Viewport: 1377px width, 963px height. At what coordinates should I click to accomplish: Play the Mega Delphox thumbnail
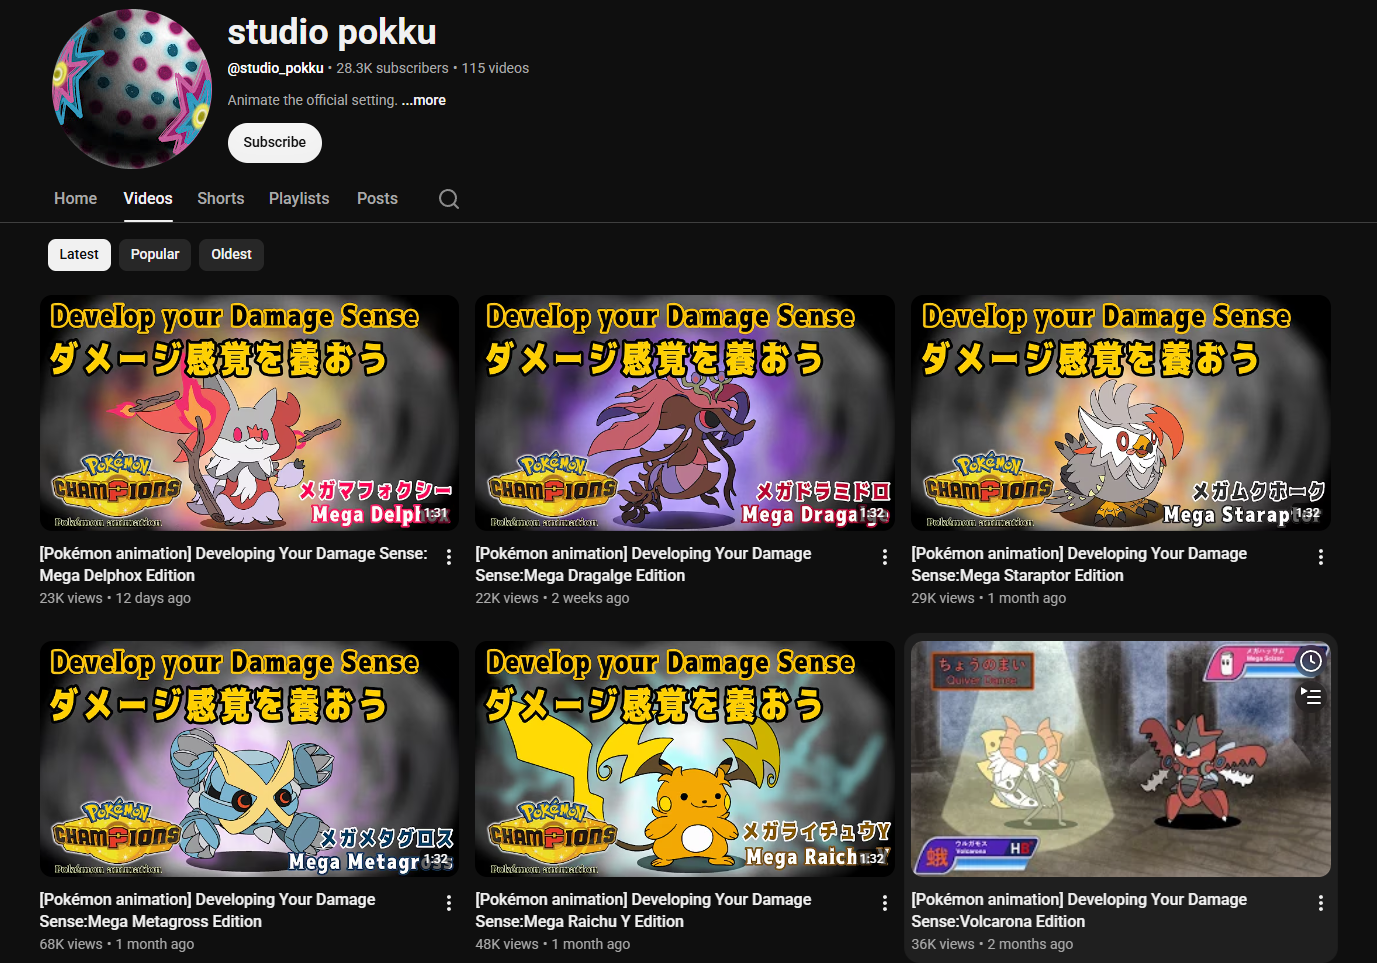(249, 413)
